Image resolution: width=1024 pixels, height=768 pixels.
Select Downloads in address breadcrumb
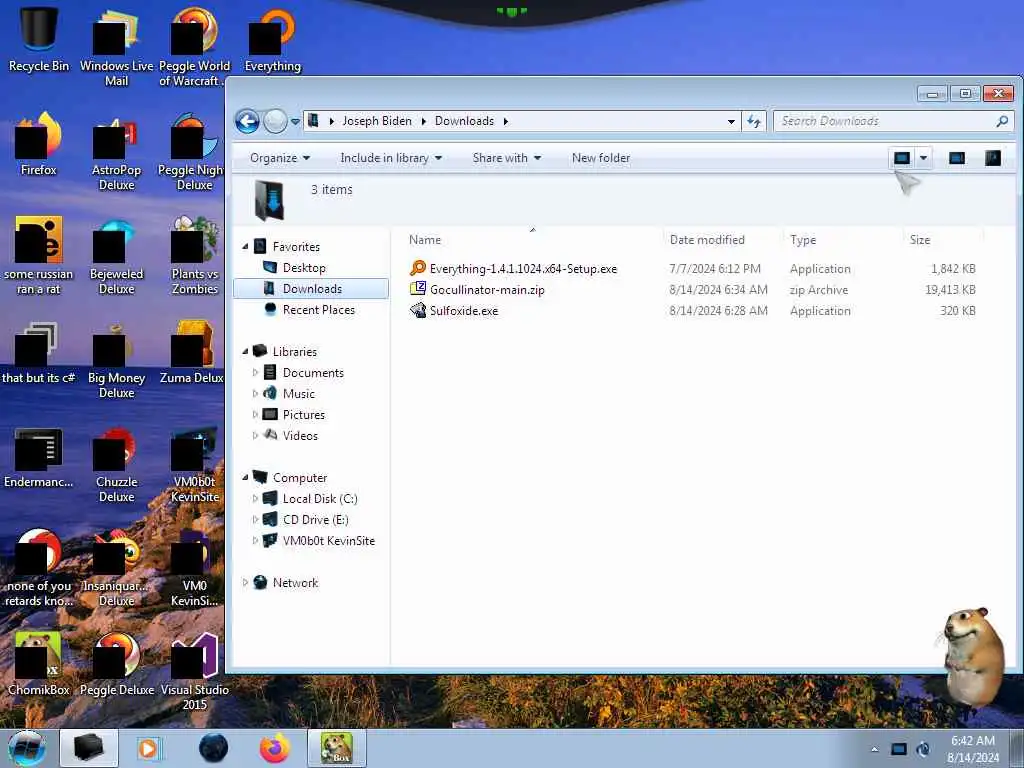[464, 121]
